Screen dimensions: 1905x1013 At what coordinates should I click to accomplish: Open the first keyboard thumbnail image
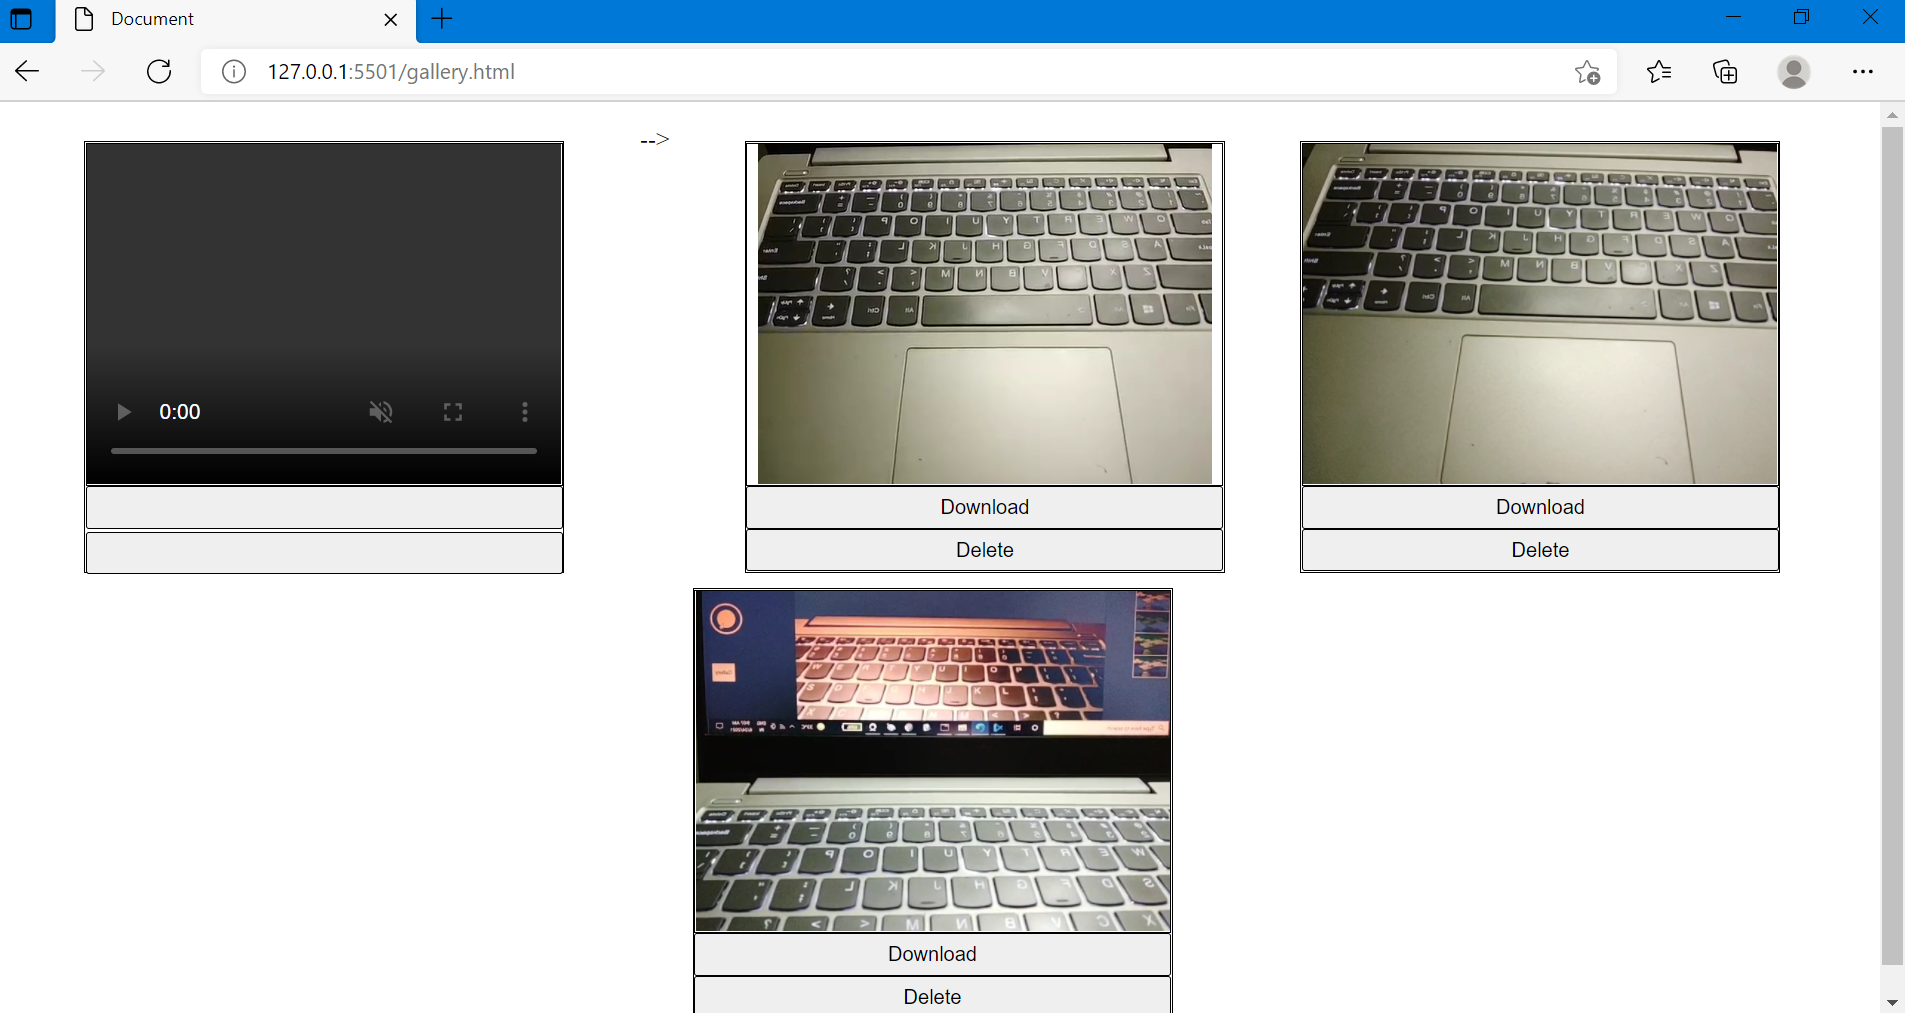985,314
